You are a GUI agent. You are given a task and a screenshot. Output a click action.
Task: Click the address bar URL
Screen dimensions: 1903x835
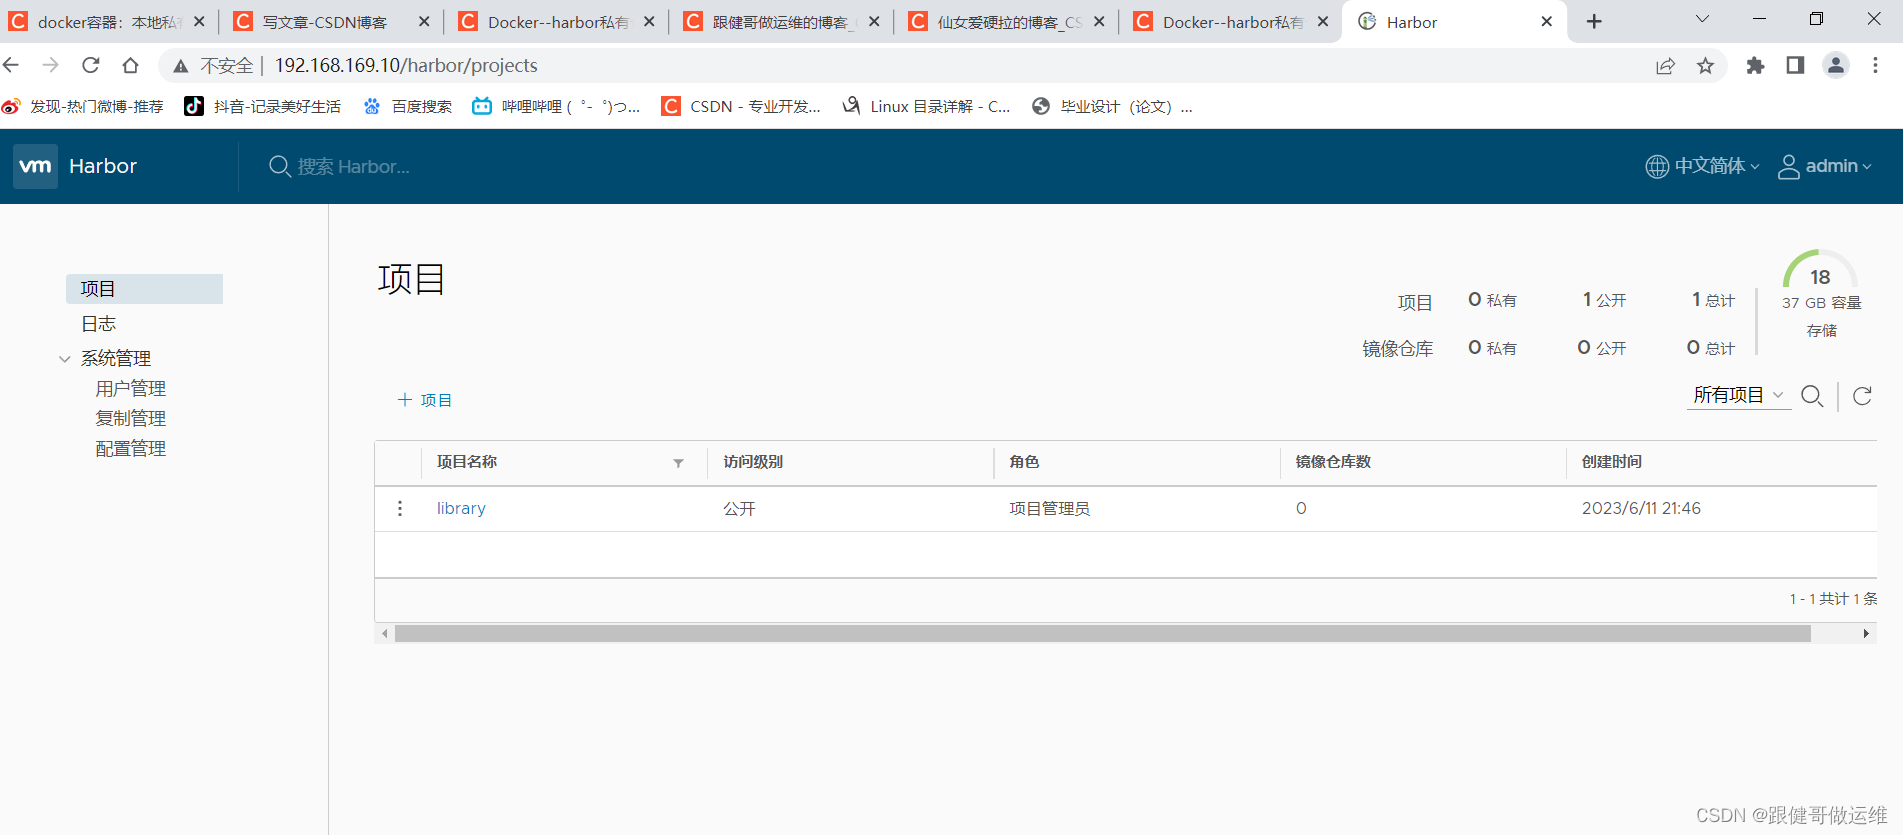click(406, 65)
